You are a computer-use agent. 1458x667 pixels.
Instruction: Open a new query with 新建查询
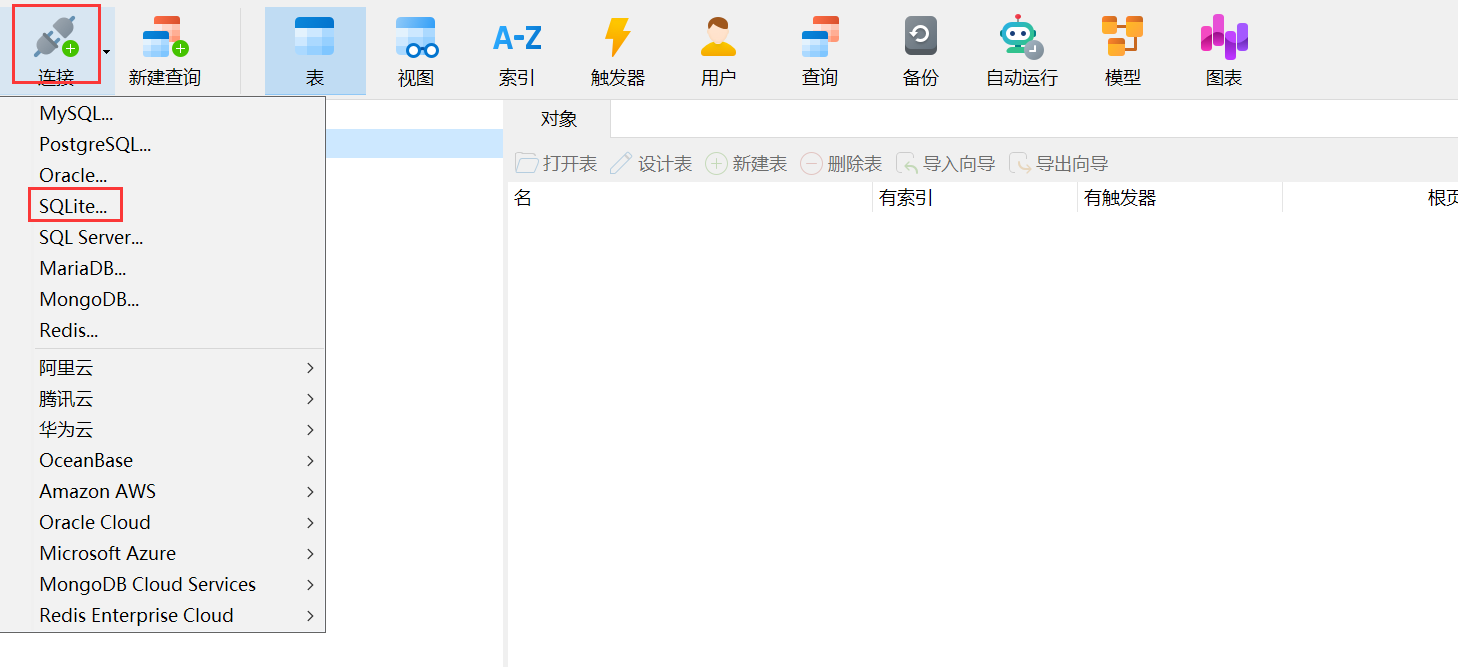(x=163, y=45)
